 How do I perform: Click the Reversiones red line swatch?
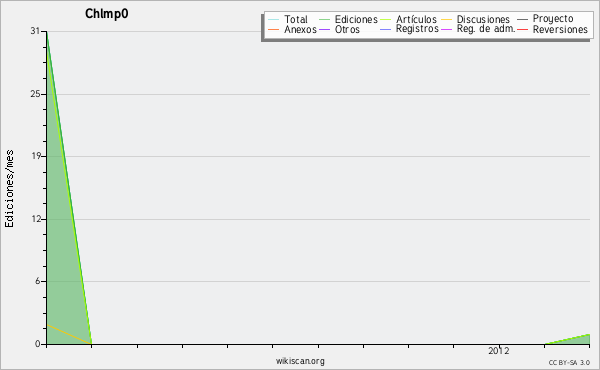(522, 29)
